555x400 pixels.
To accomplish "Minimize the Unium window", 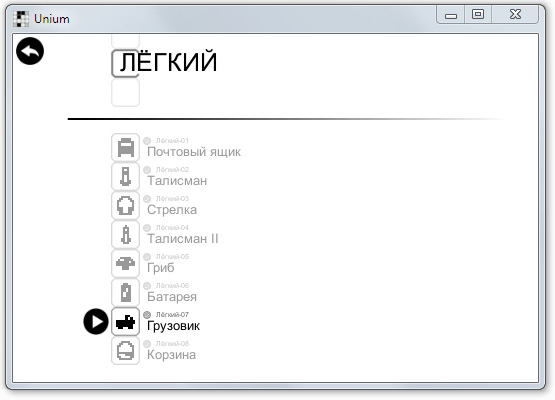I will [451, 15].
